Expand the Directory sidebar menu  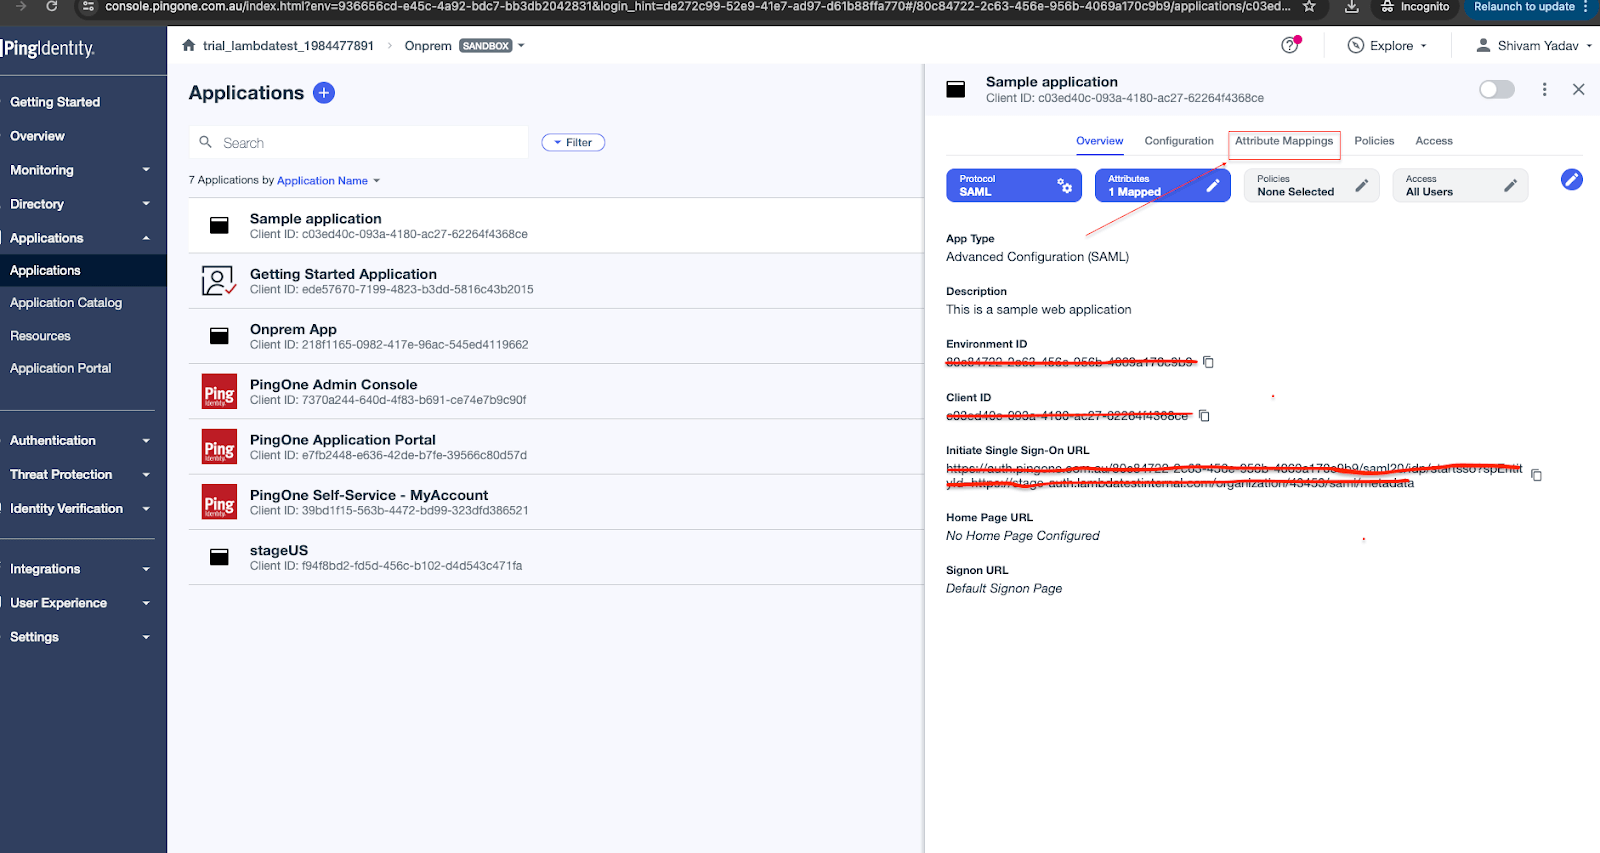click(146, 204)
